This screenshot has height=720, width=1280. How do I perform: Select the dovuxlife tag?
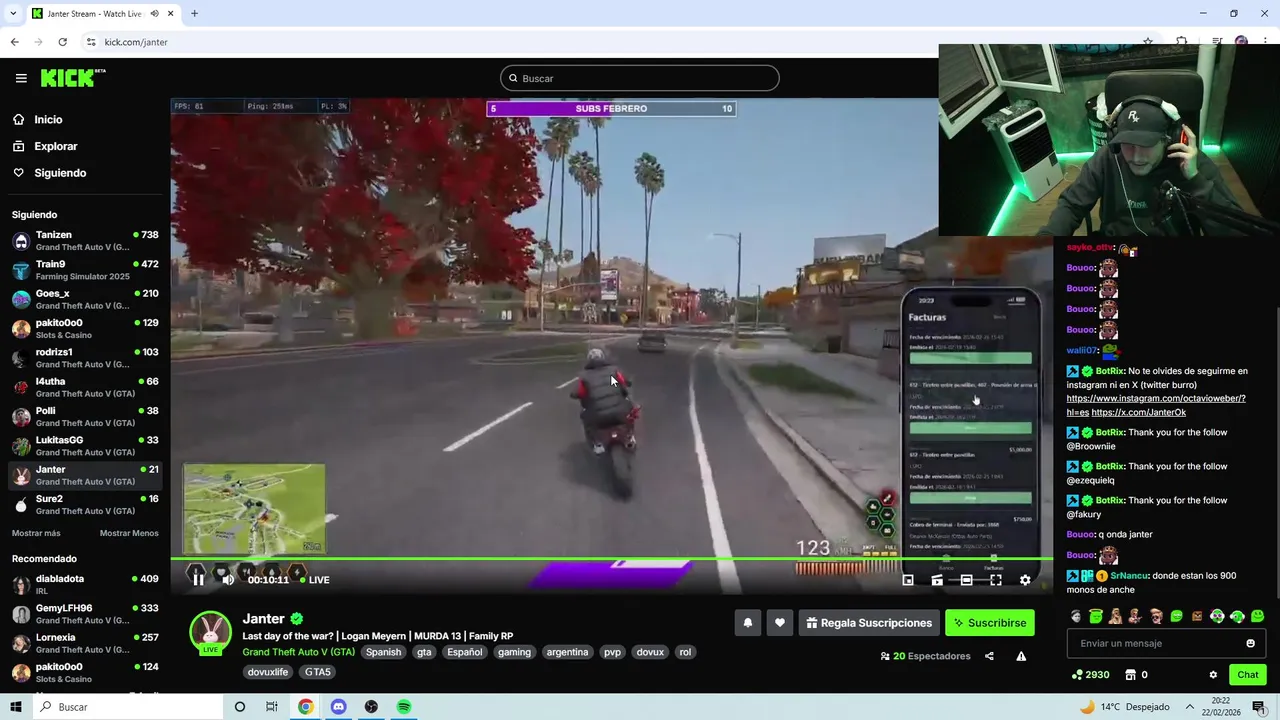coord(268,672)
